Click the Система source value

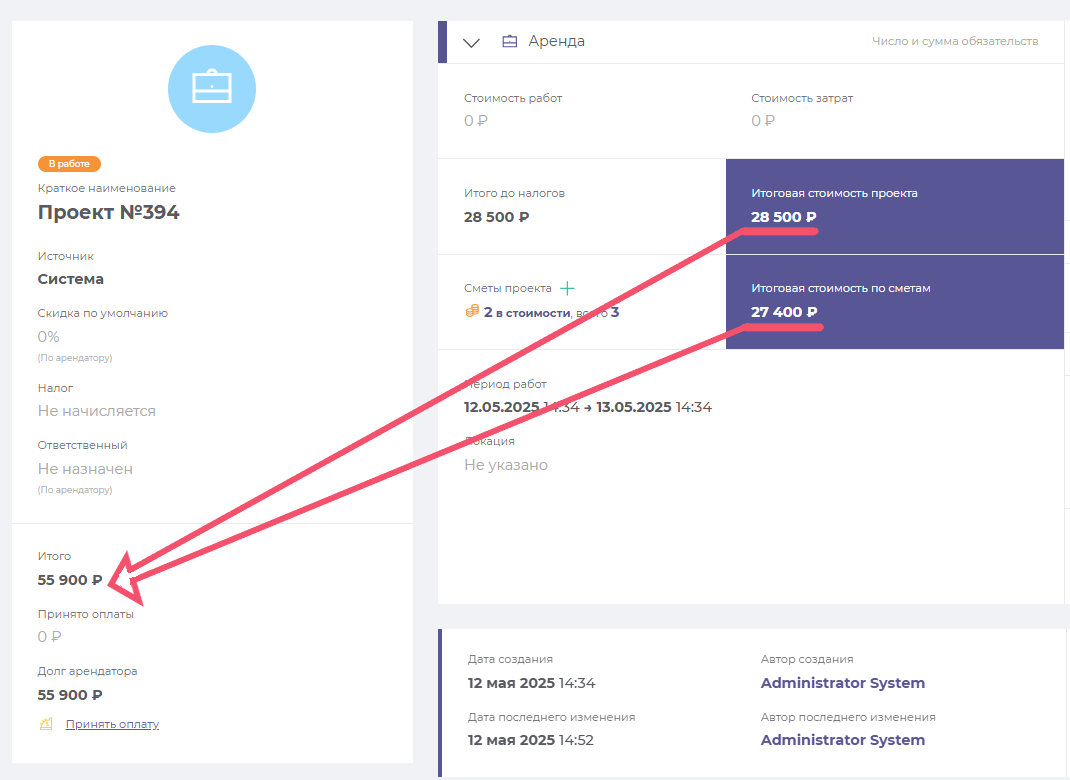[70, 279]
